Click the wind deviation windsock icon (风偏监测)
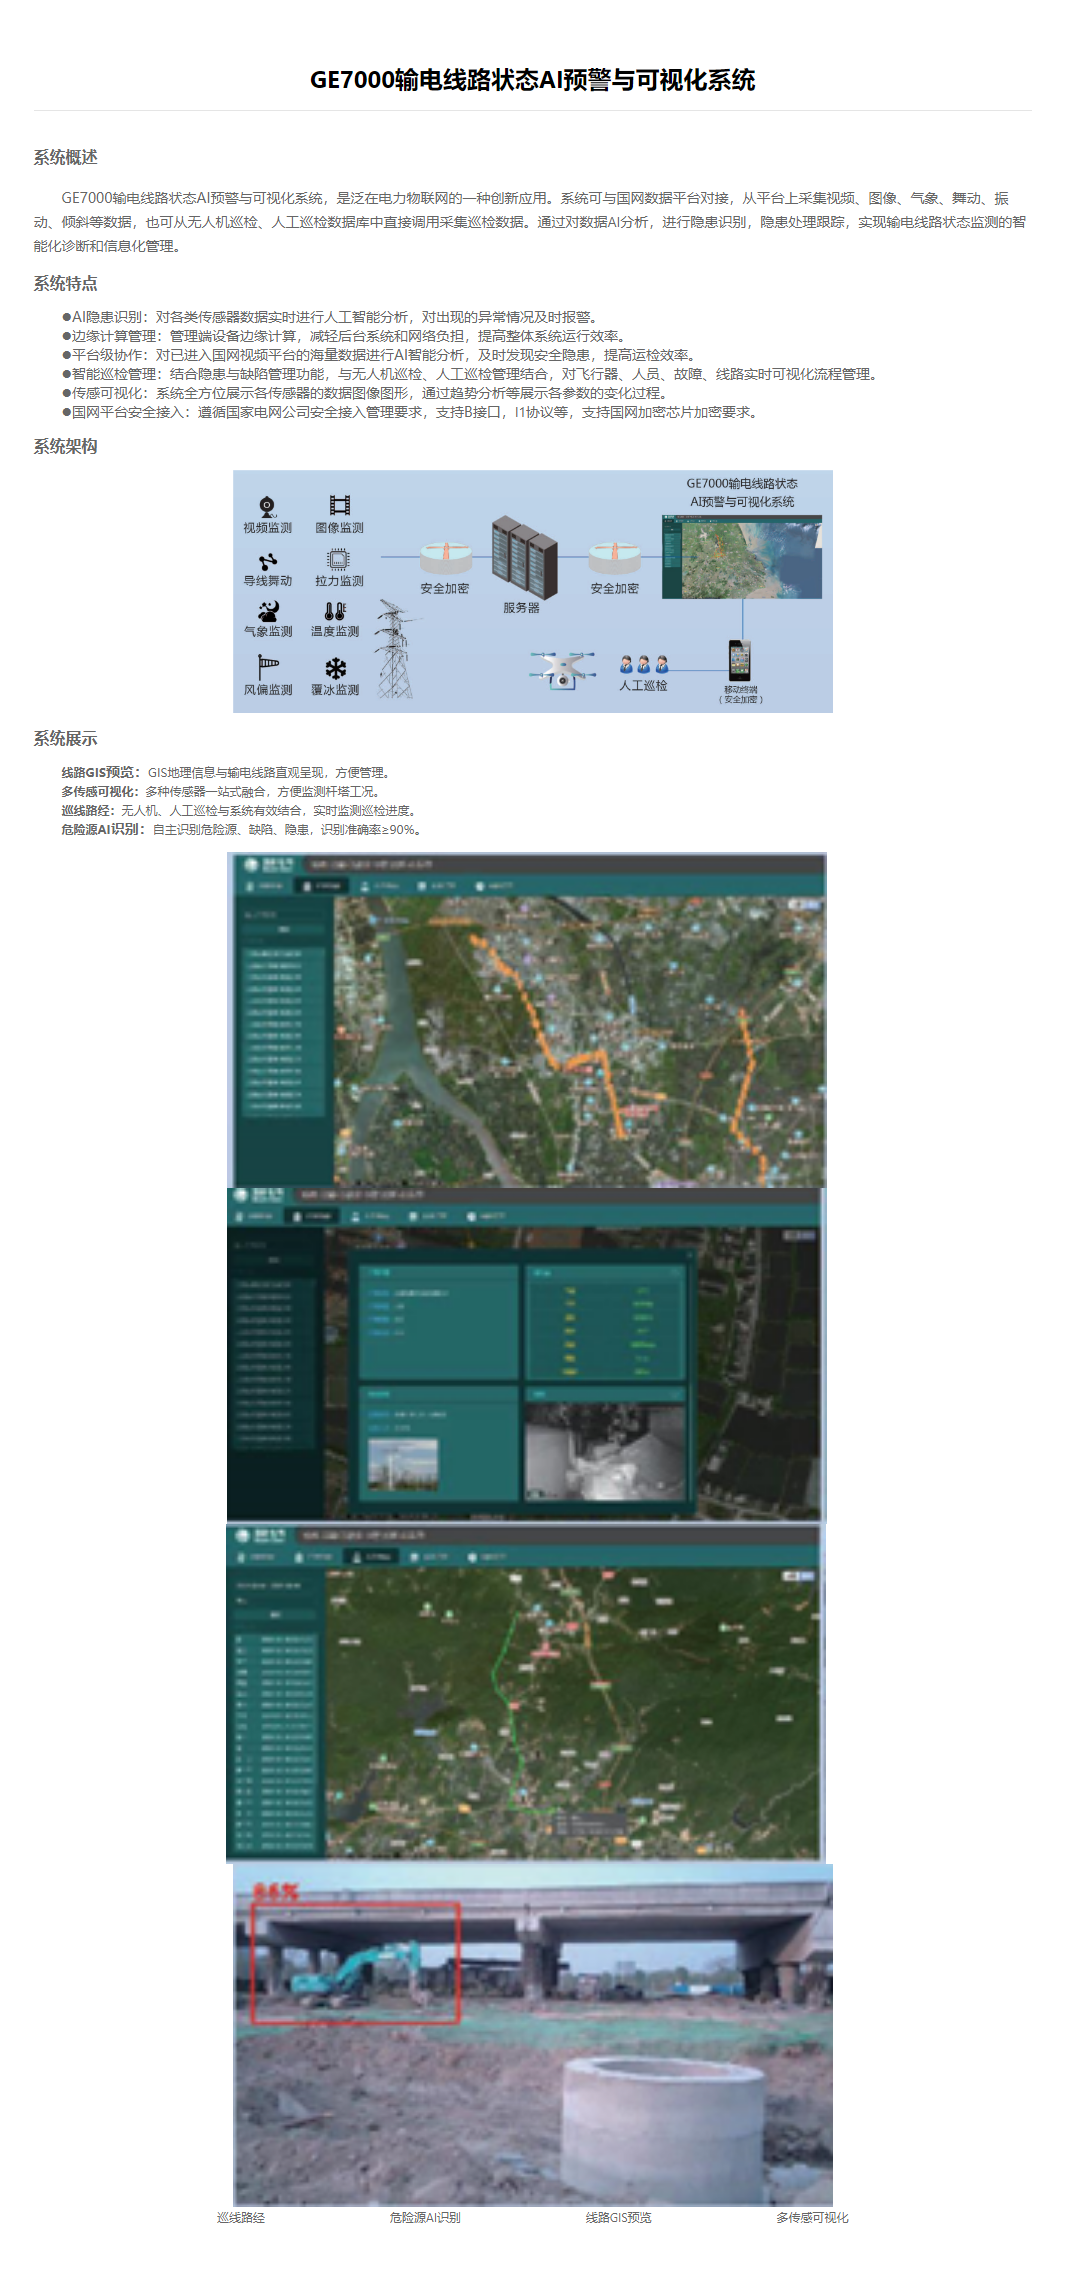Image resolution: width=1078 pixels, height=2269 pixels. tap(268, 666)
